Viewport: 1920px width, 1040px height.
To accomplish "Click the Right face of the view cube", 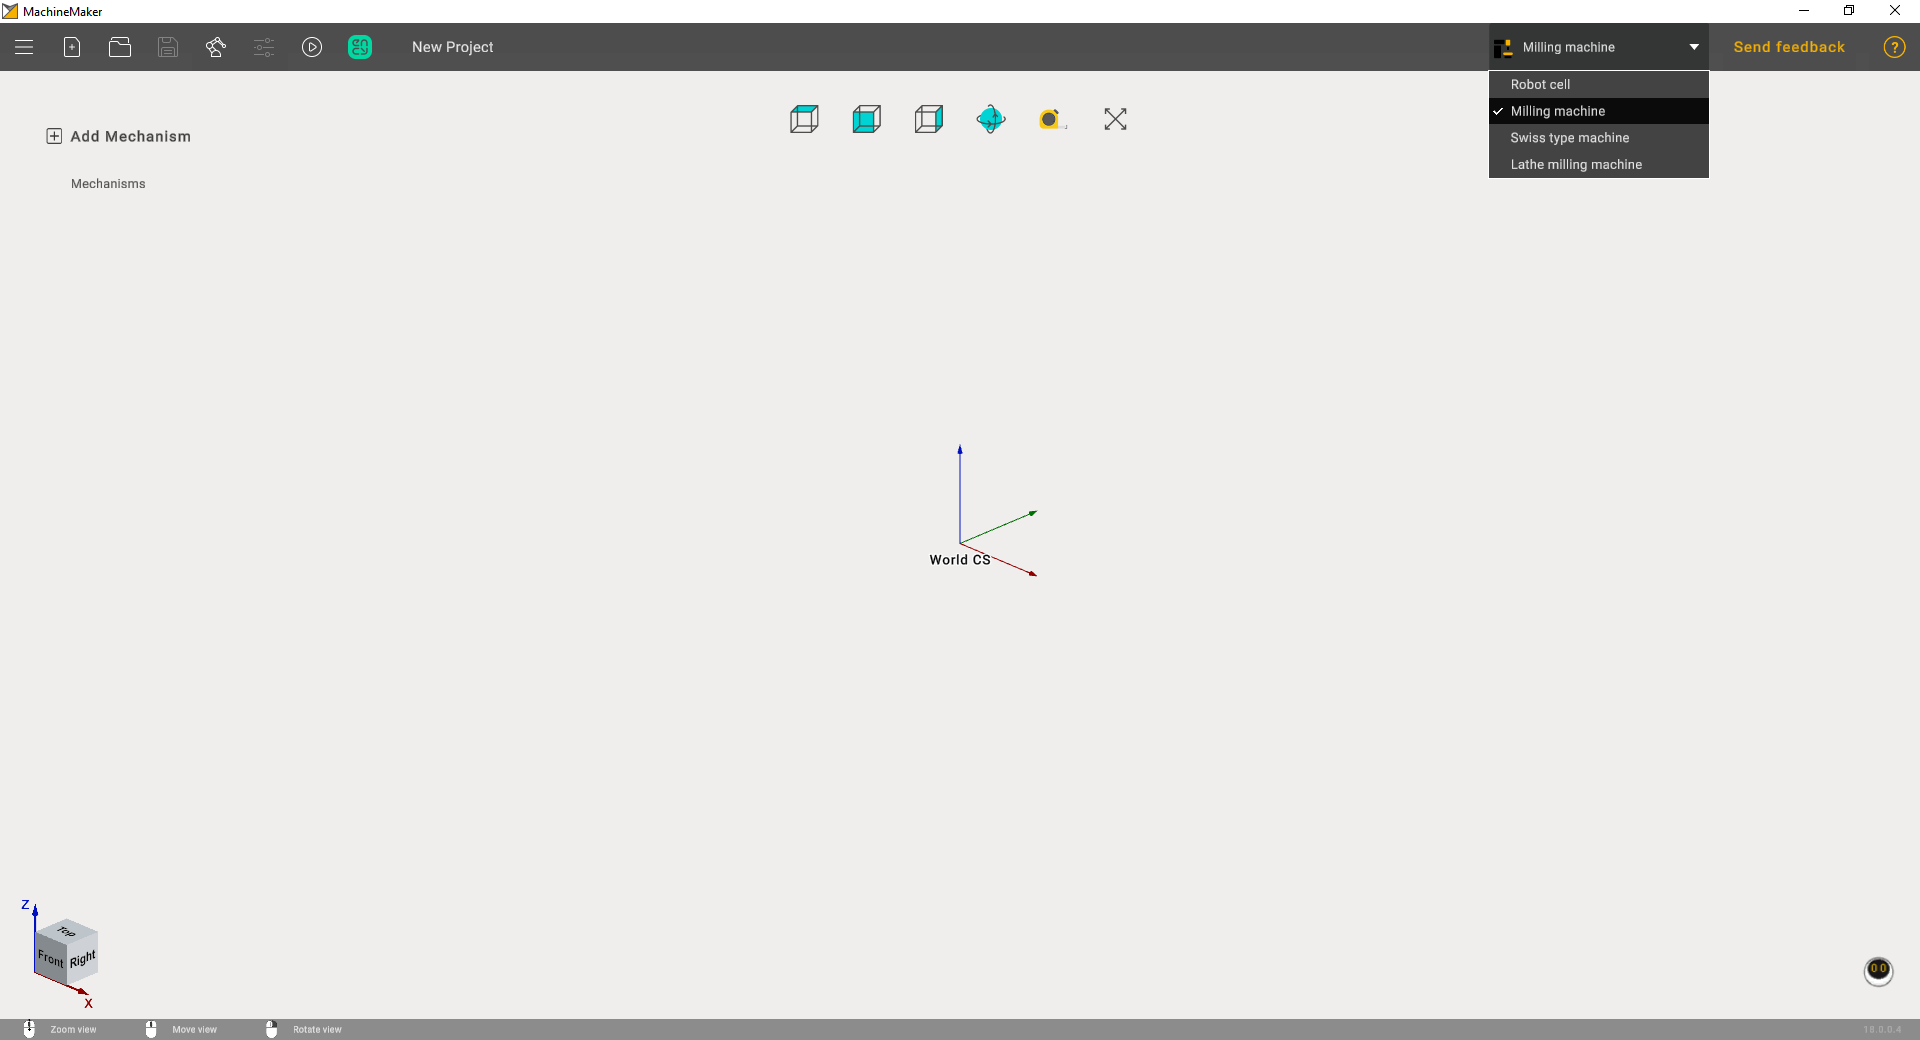I will click(83, 959).
